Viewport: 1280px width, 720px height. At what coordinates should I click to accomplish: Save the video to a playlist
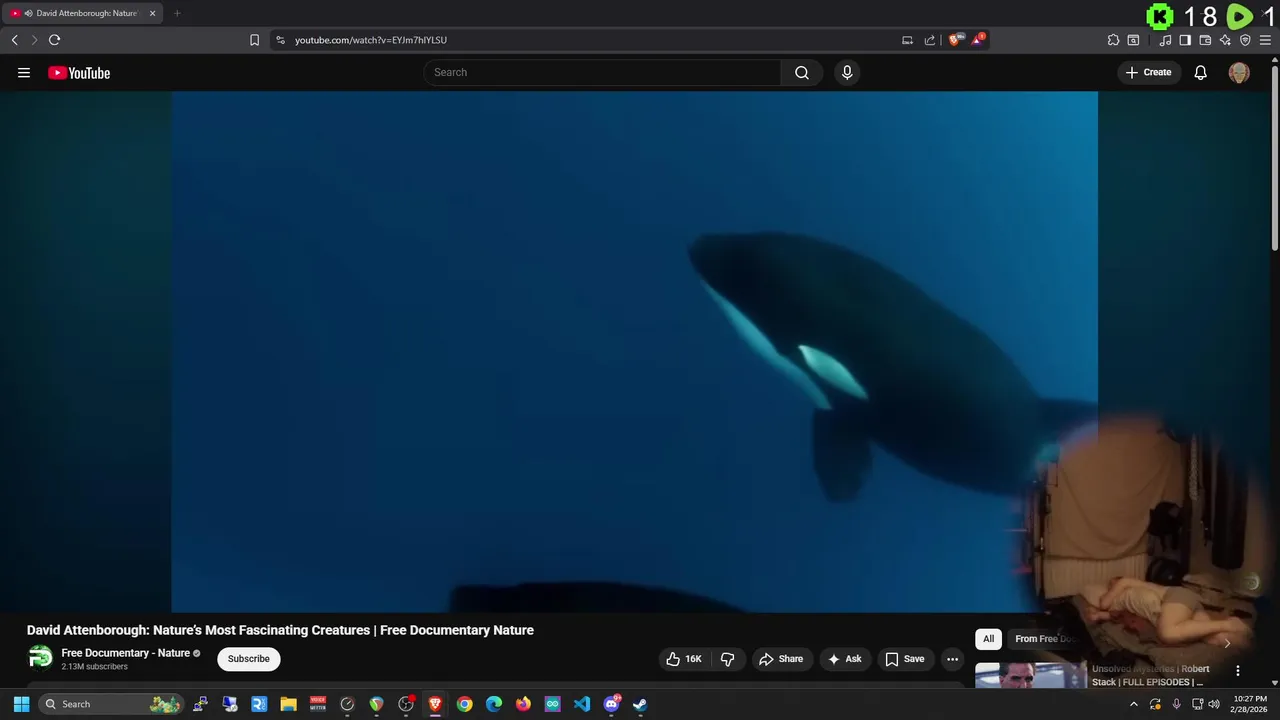905,659
